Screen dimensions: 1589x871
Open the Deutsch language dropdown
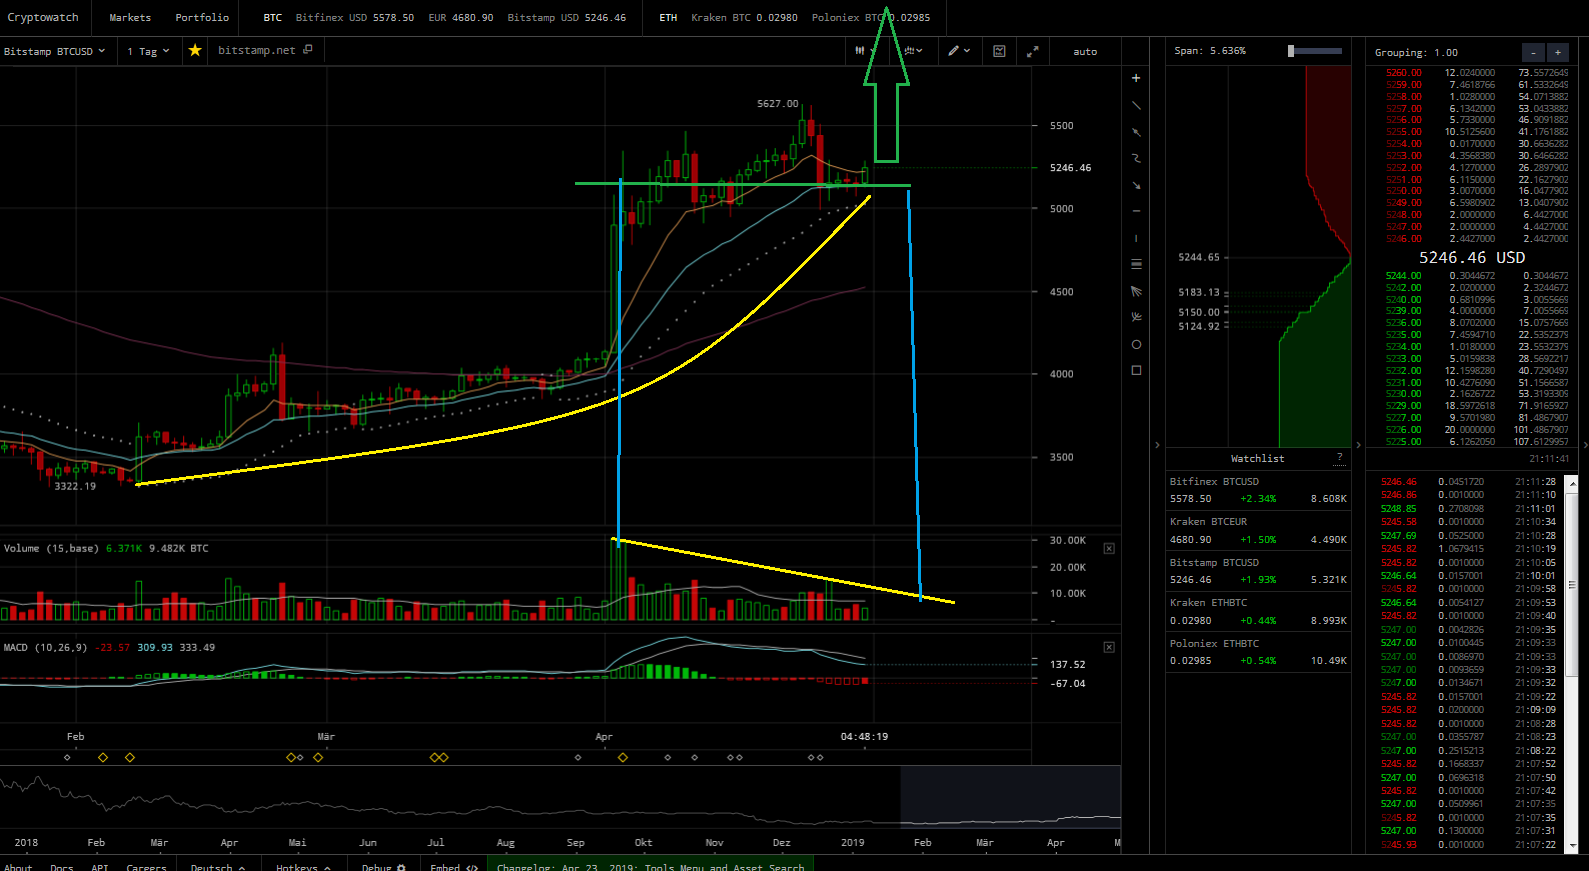coord(218,867)
